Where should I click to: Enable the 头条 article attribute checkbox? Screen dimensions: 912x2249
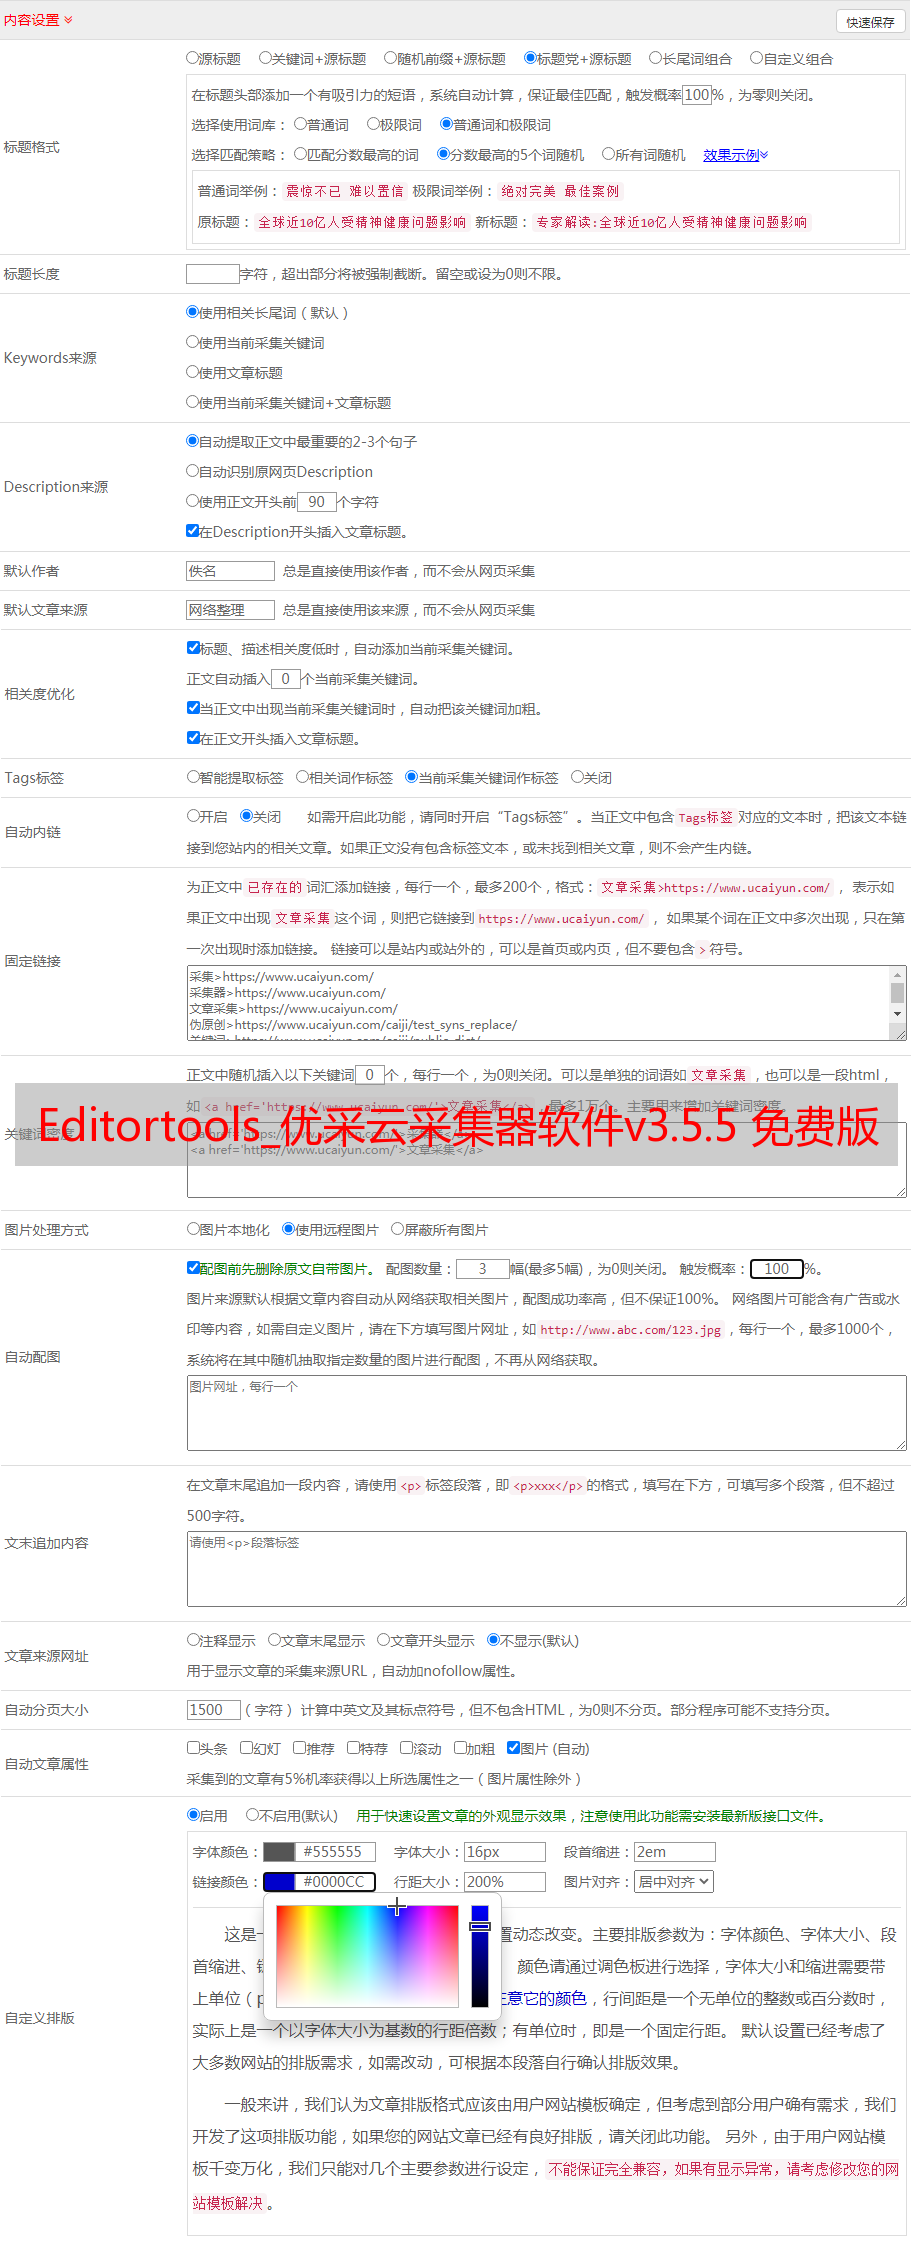pyautogui.click(x=193, y=1748)
